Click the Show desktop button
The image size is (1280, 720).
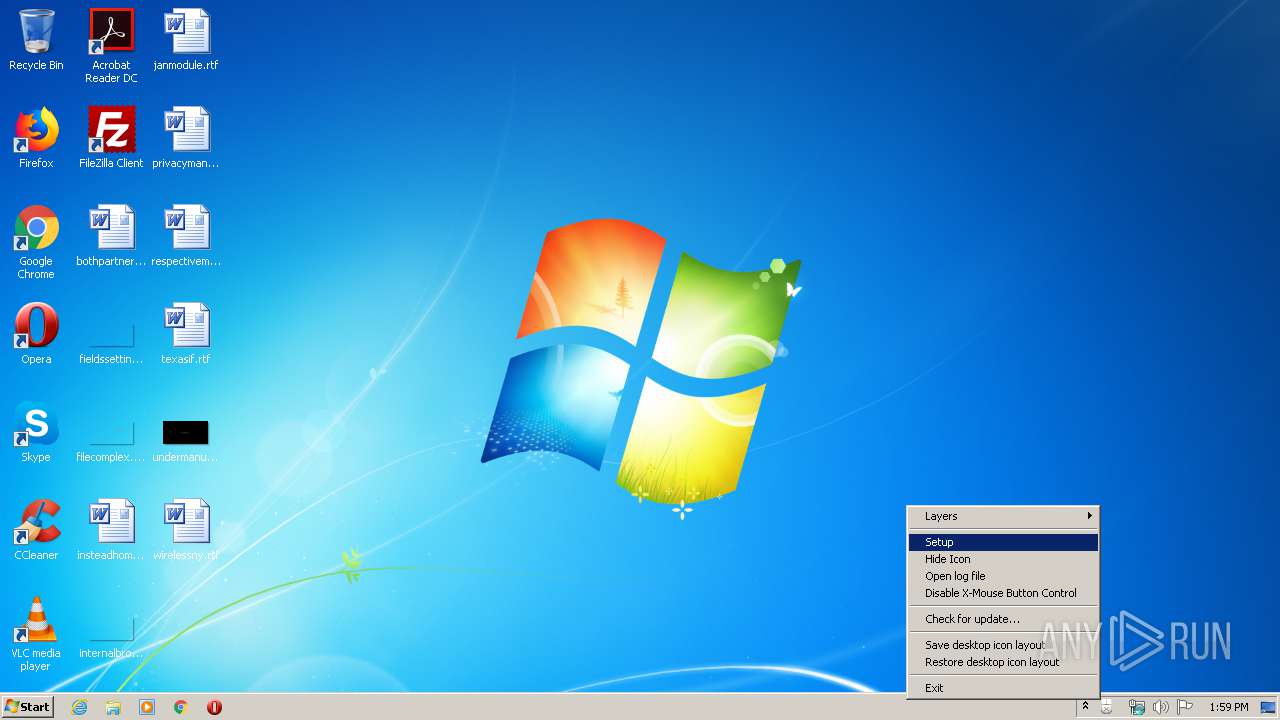click(x=1268, y=707)
